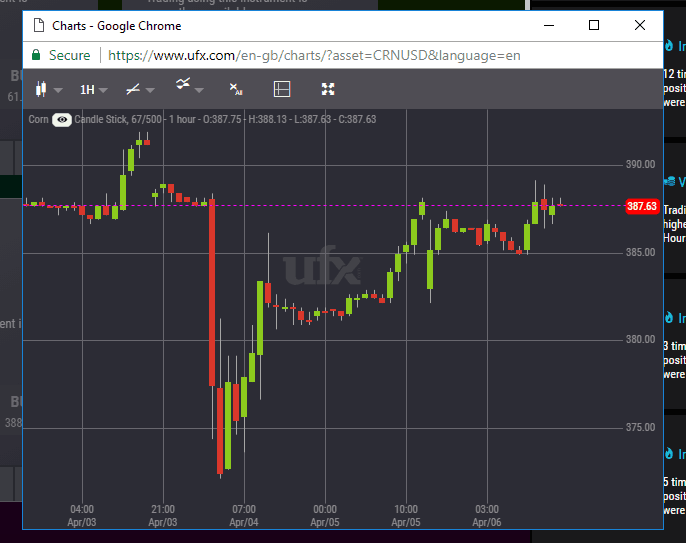686x543 pixels.
Task: Toggle Corn series visibility eye
Action: [x=62, y=119]
